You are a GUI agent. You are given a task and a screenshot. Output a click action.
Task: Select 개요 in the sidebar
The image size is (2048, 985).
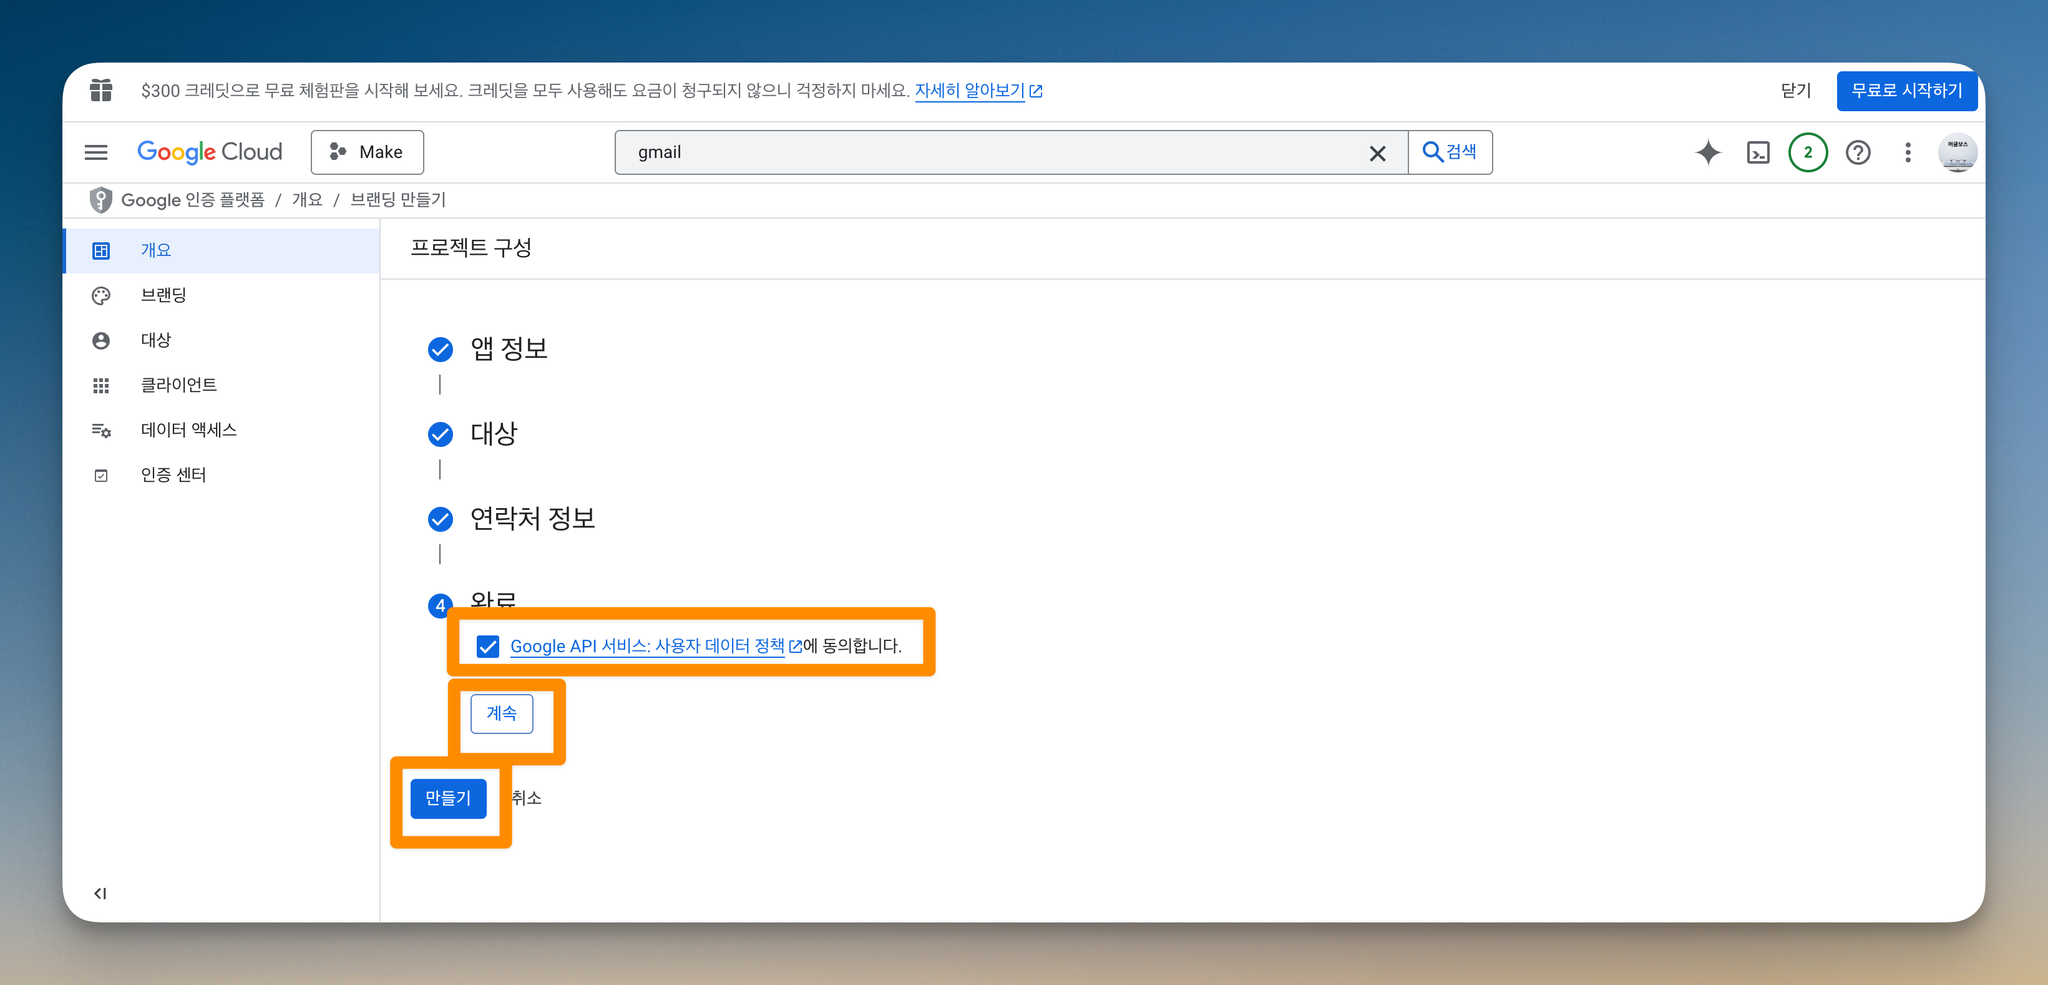(222, 250)
